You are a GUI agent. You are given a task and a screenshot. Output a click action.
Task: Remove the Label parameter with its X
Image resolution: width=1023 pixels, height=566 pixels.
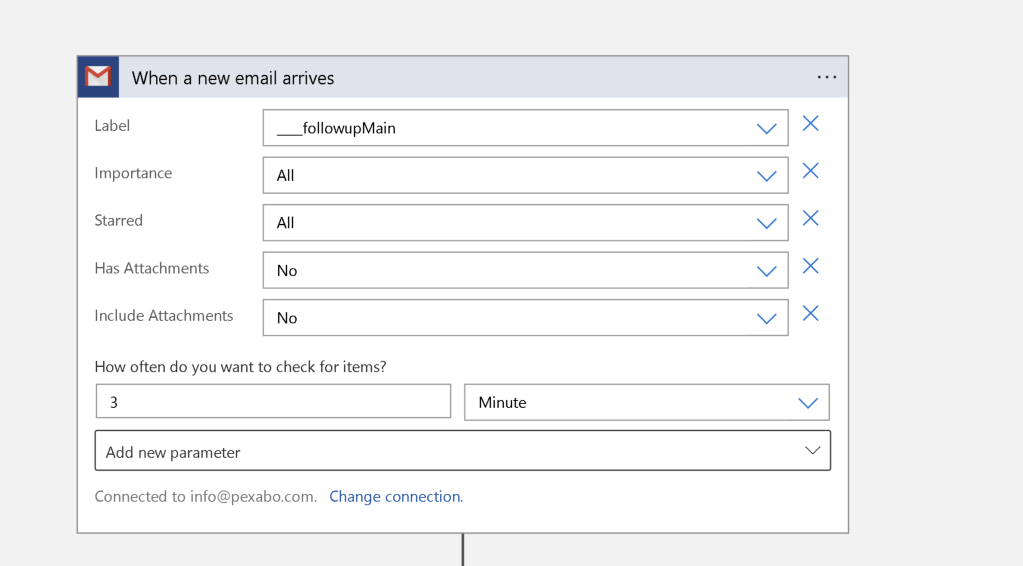[x=810, y=124]
